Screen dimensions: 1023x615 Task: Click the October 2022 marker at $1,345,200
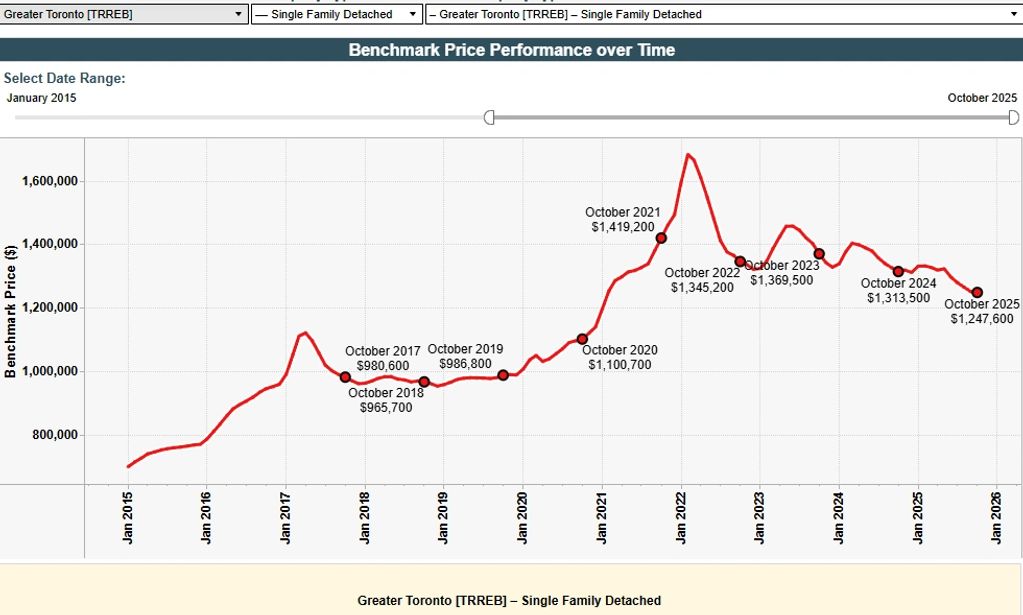(x=738, y=260)
